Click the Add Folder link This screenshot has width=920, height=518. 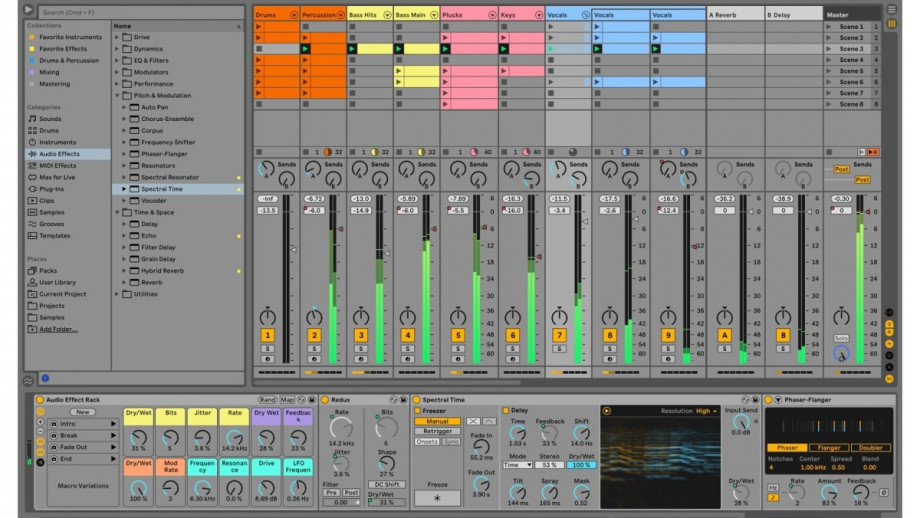click(x=58, y=329)
